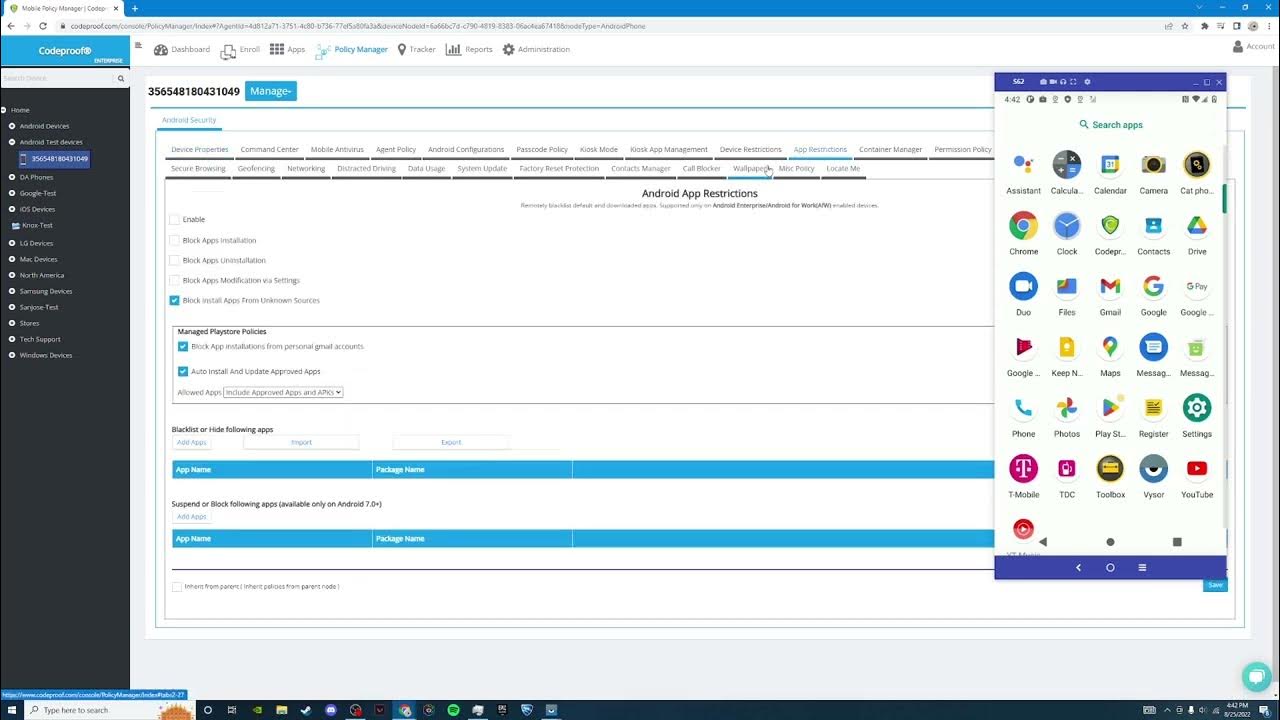Launch the T-Mobile app on the phone
1280x720 pixels.
[1023, 469]
